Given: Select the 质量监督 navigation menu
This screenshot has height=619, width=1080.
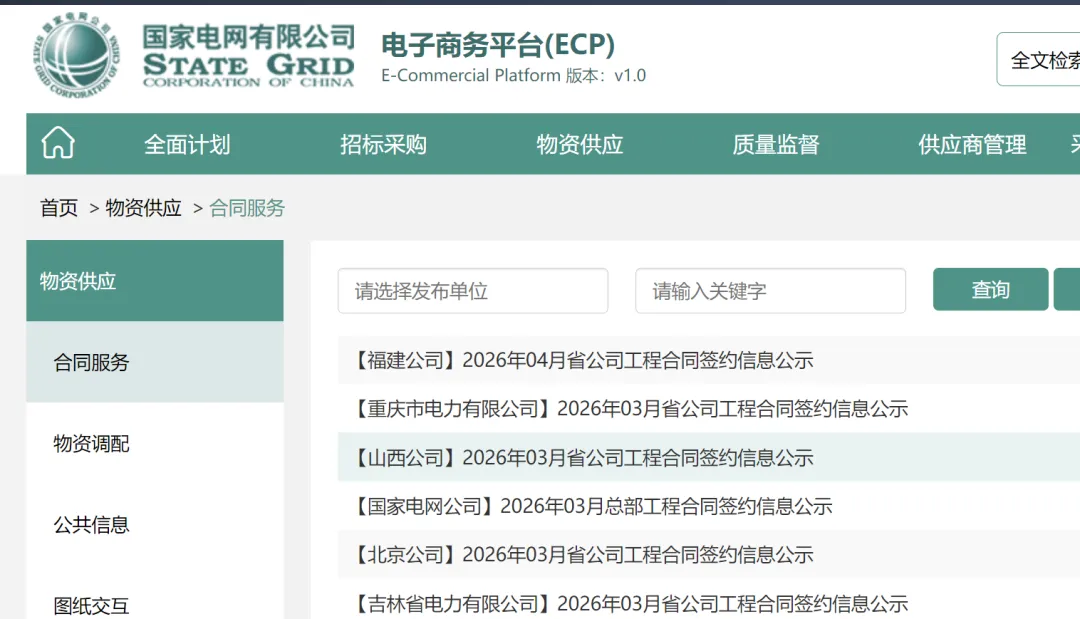Looking at the screenshot, I should coord(775,144).
